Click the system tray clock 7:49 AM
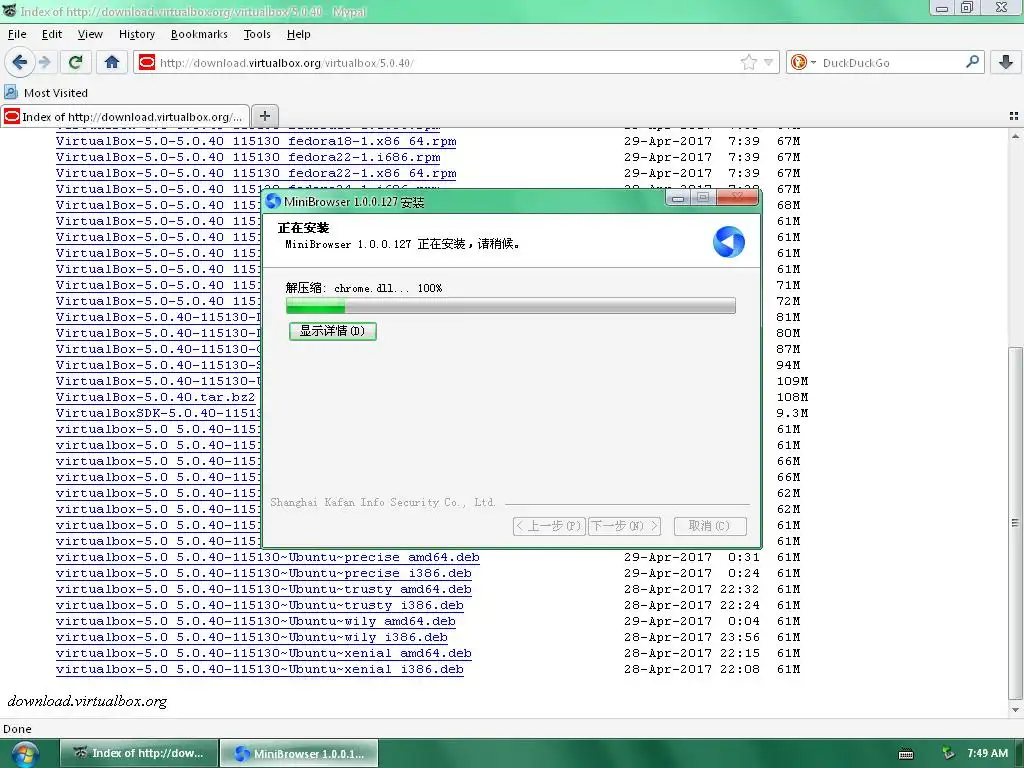Screen dimensions: 1024x768 tap(987, 753)
